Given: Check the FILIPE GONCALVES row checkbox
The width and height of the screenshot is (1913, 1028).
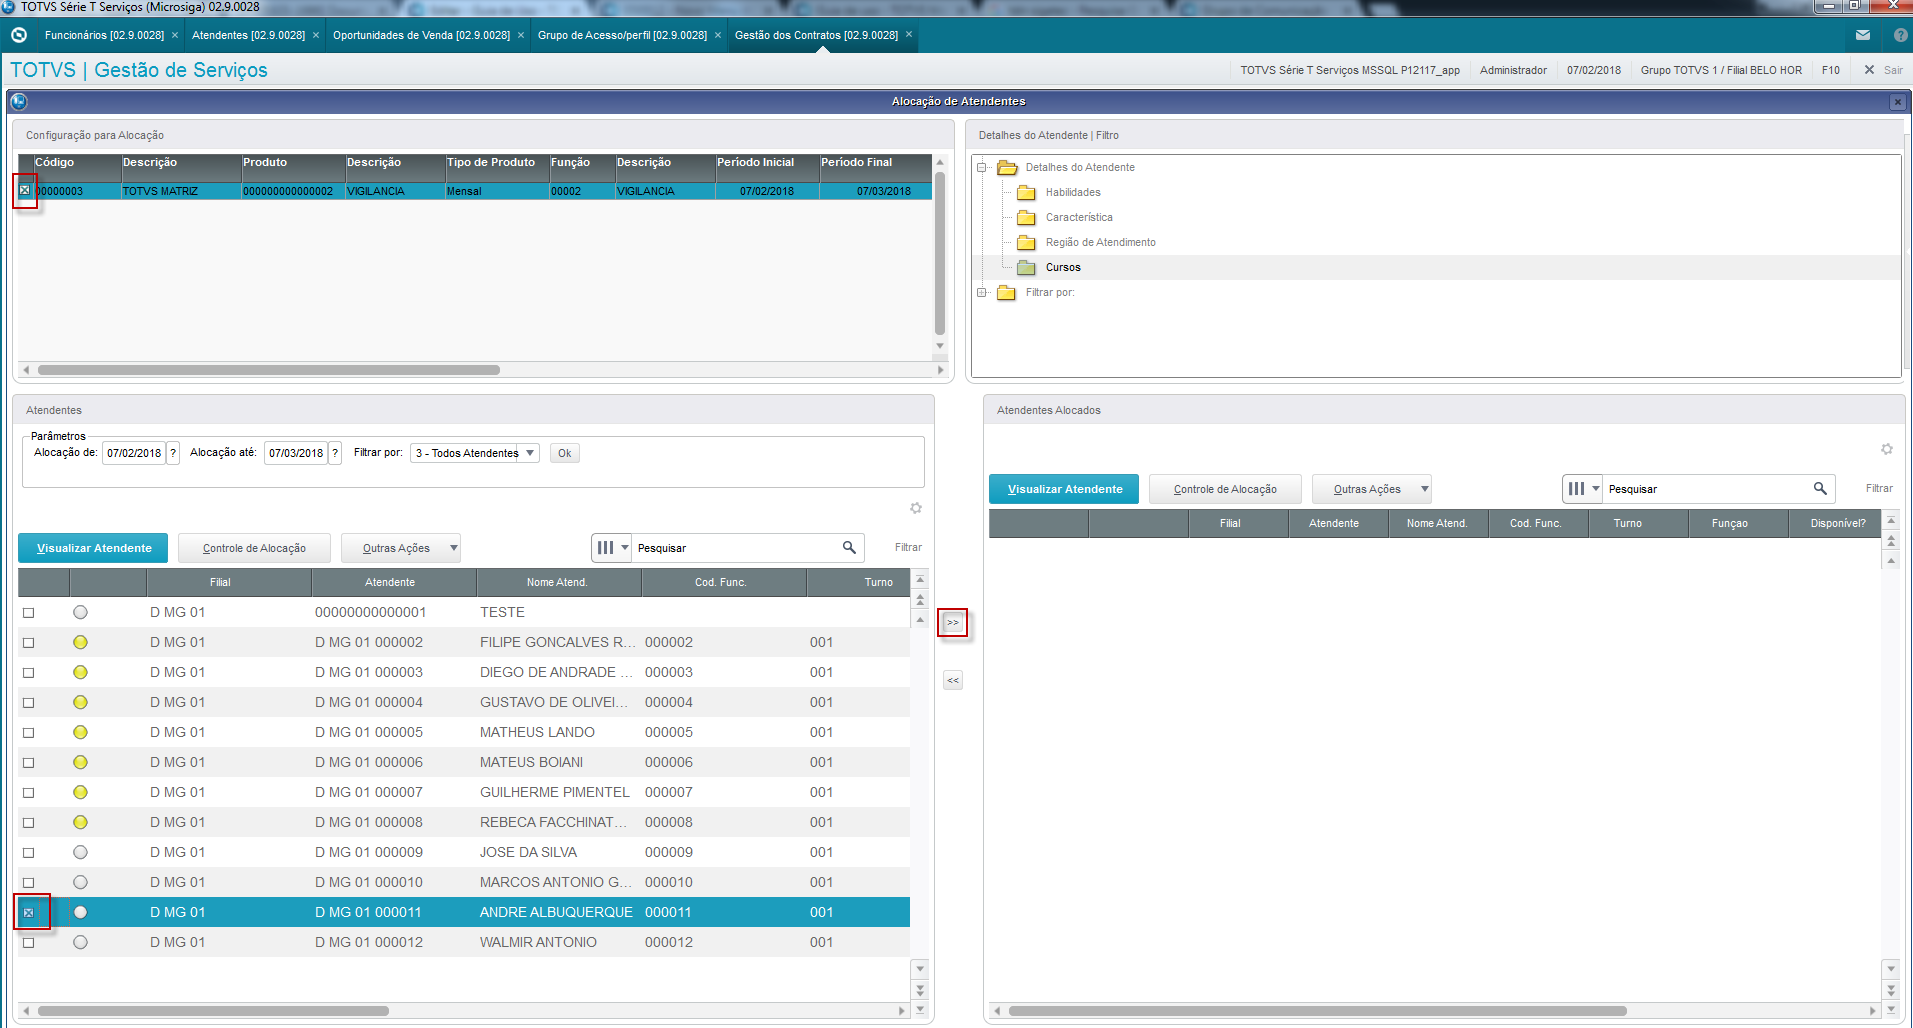Looking at the screenshot, I should (28, 643).
